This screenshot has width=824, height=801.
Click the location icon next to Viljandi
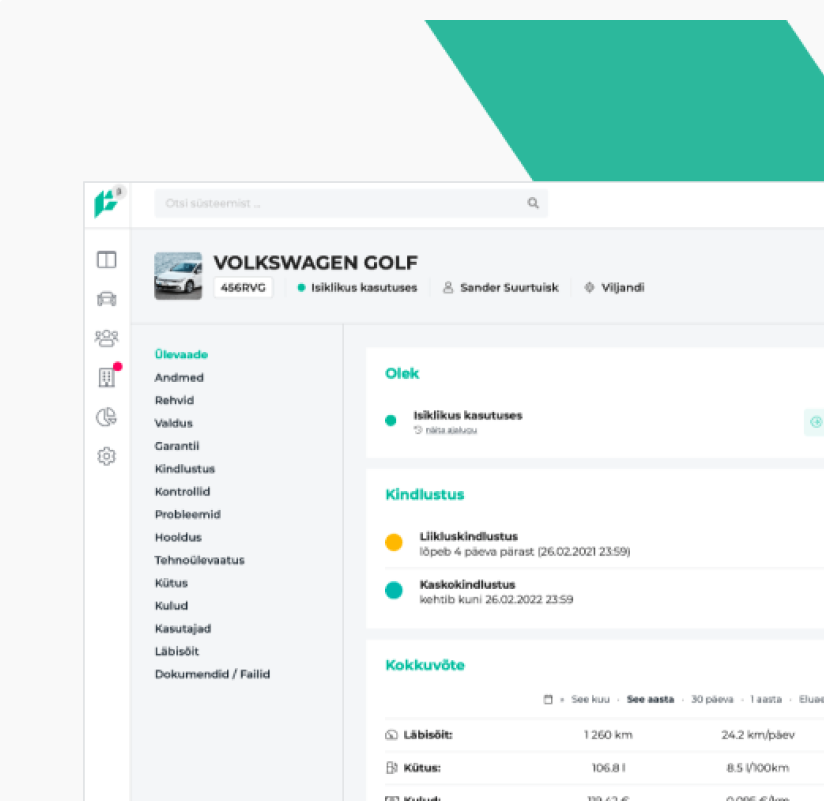589,287
